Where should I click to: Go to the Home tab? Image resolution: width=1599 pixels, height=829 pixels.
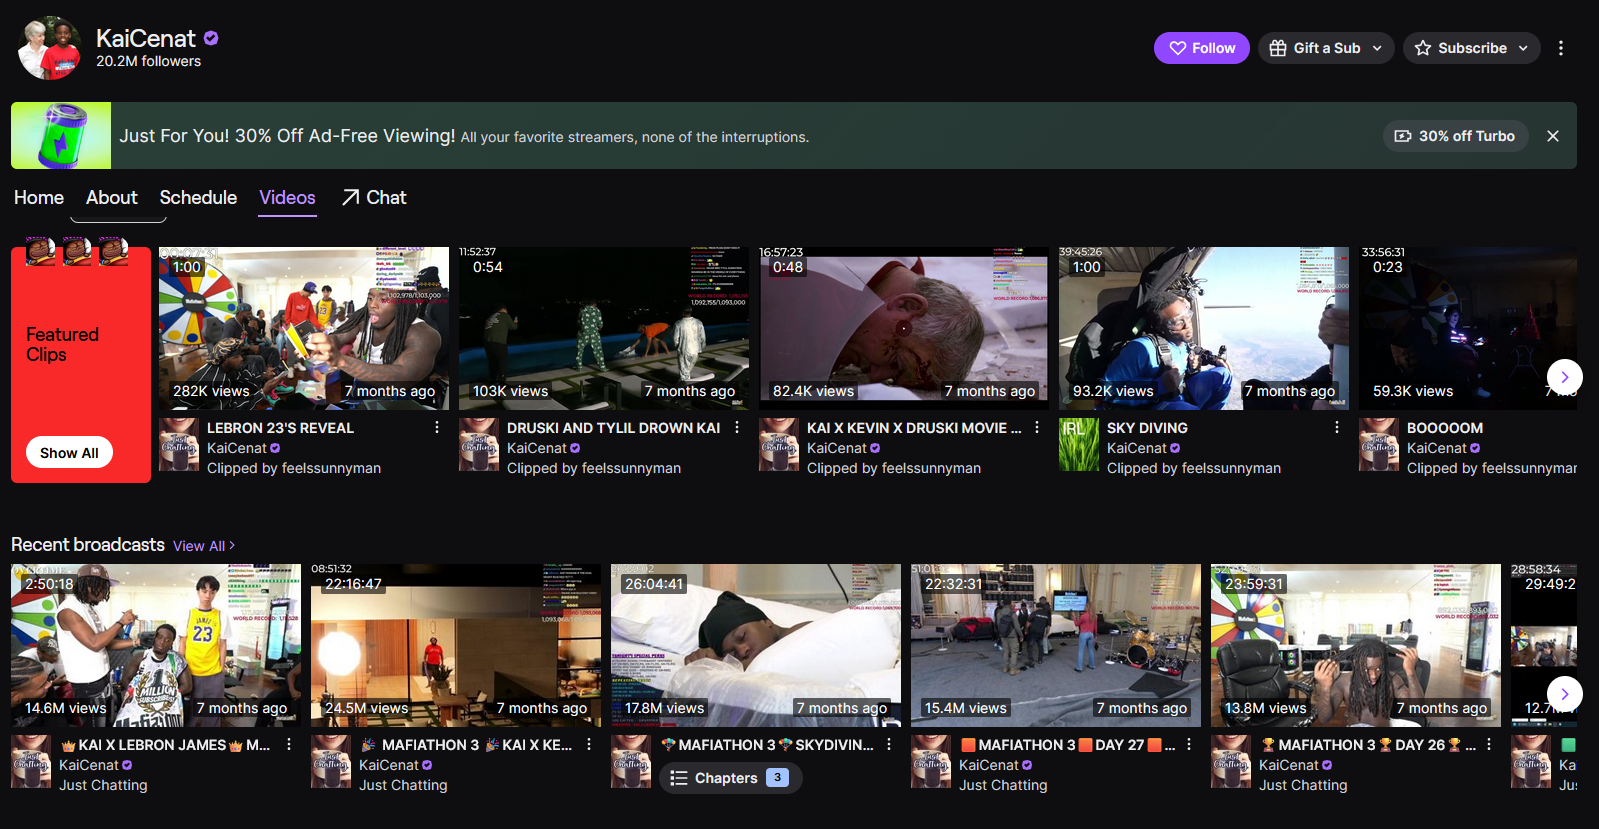(x=39, y=198)
